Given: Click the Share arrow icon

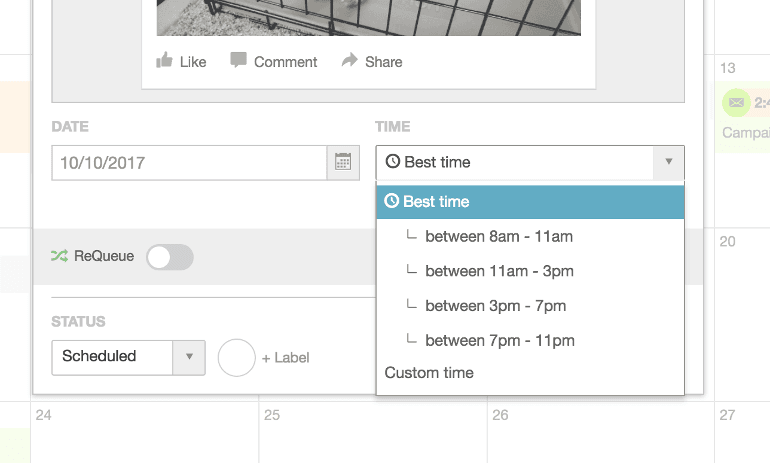Looking at the screenshot, I should coord(349,61).
